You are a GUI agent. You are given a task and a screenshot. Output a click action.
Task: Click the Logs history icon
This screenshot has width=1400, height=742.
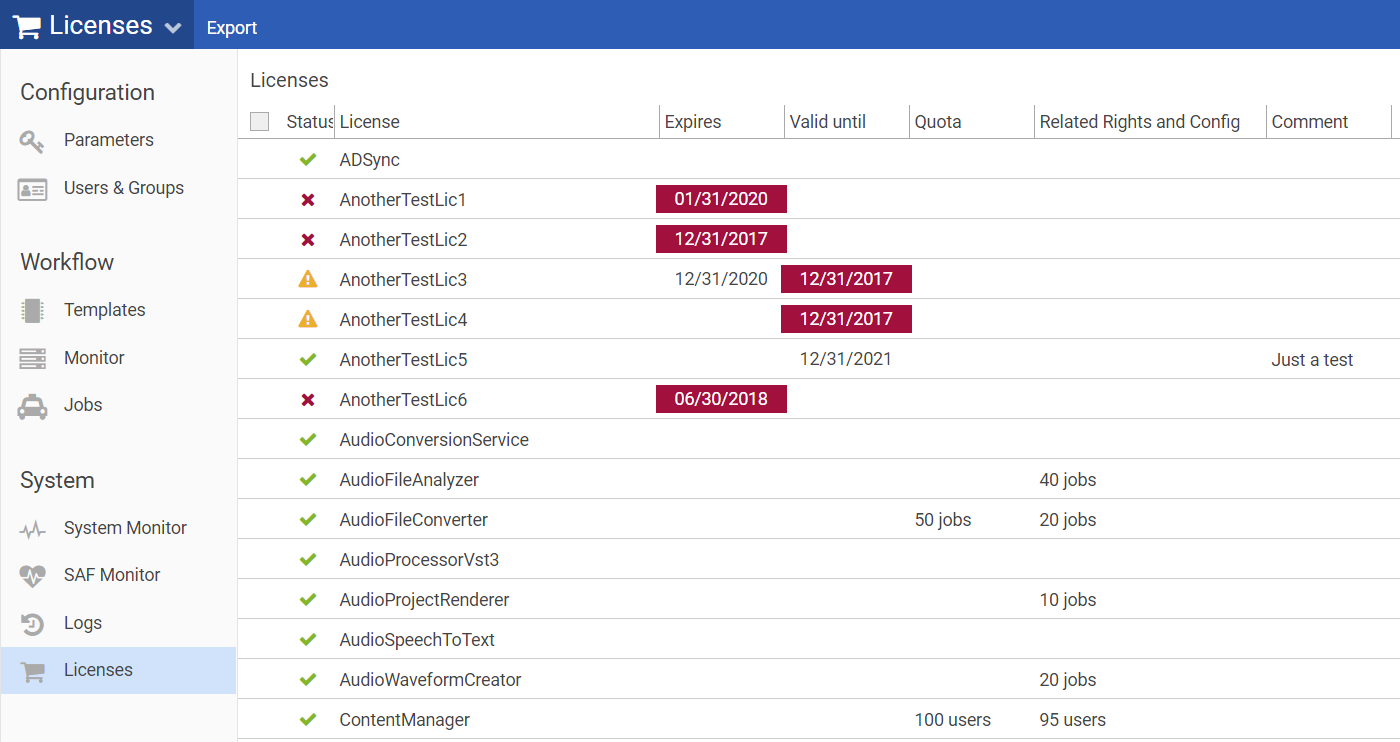click(32, 624)
